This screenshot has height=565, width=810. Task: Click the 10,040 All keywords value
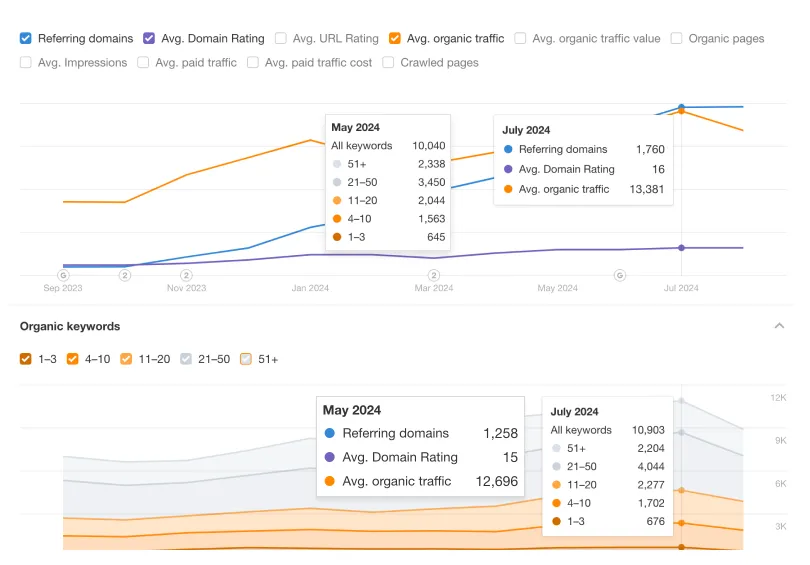click(428, 146)
